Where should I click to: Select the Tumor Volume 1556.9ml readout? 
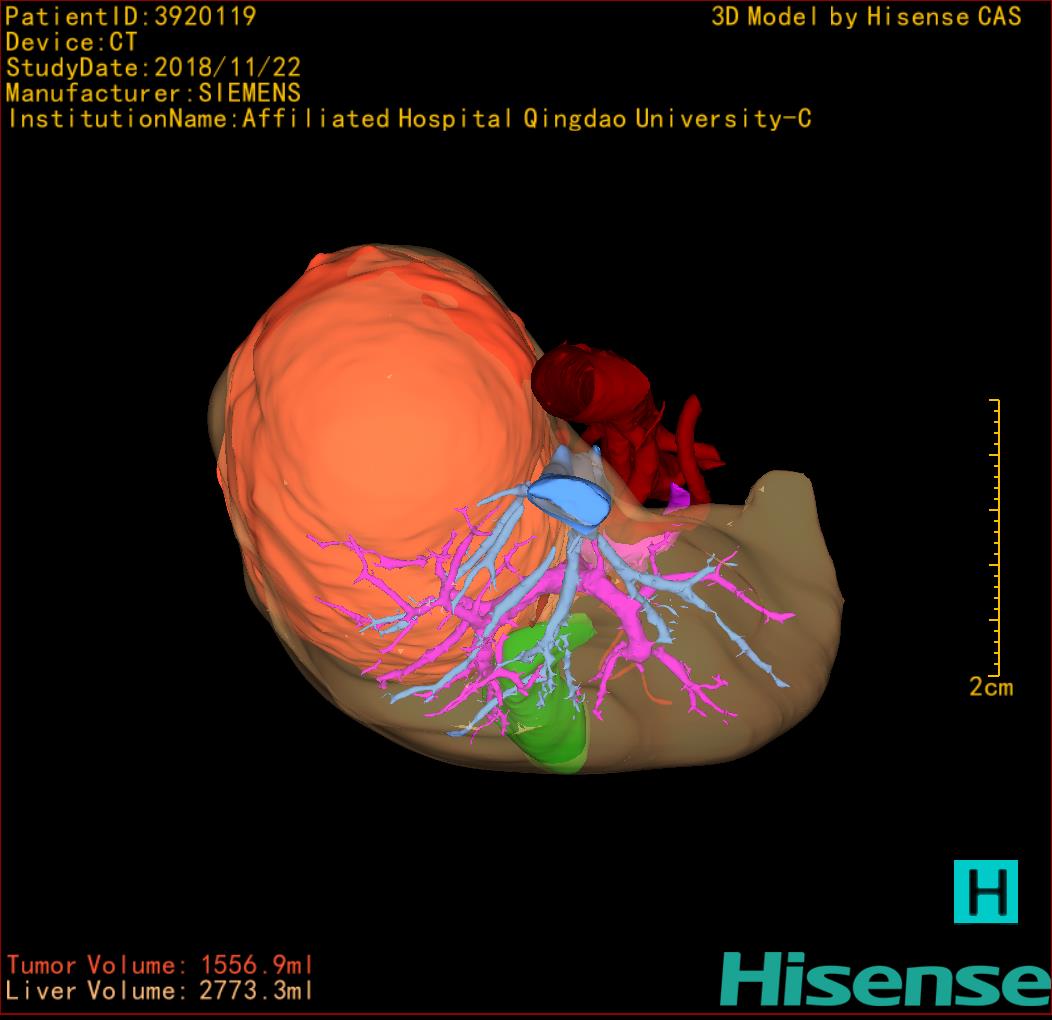click(160, 965)
